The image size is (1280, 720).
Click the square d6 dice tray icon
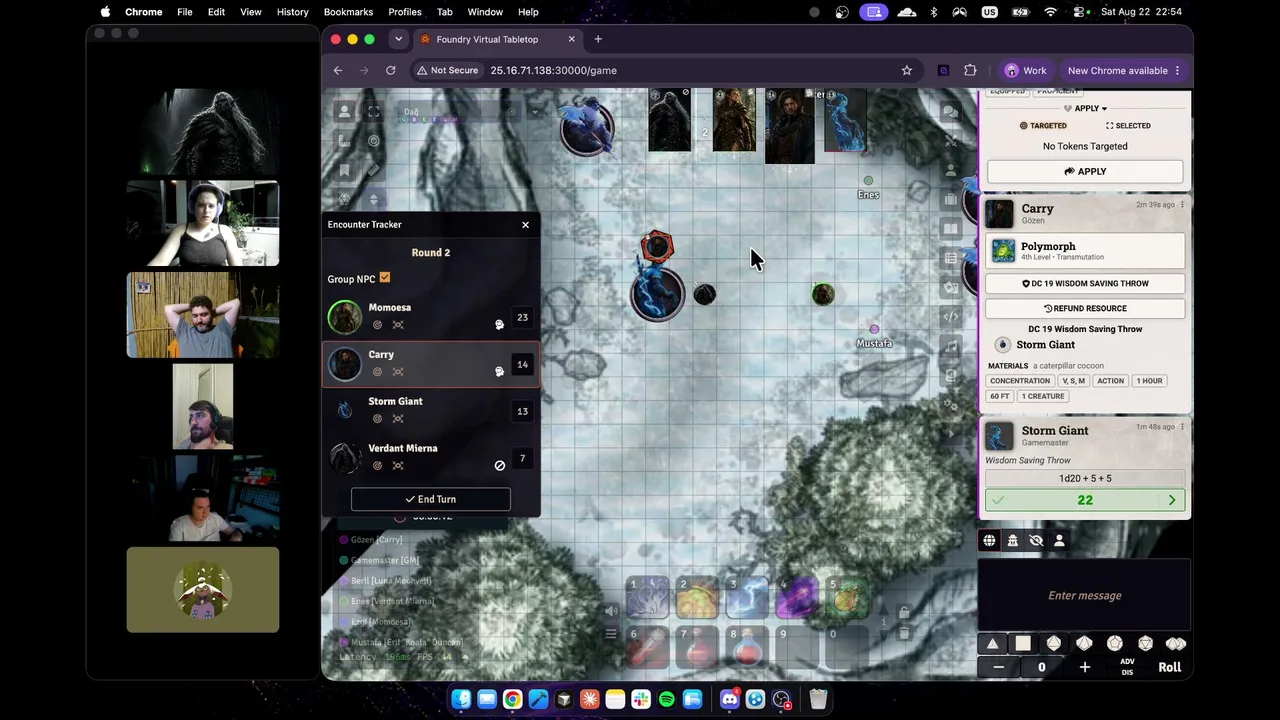pyautogui.click(x=1023, y=644)
